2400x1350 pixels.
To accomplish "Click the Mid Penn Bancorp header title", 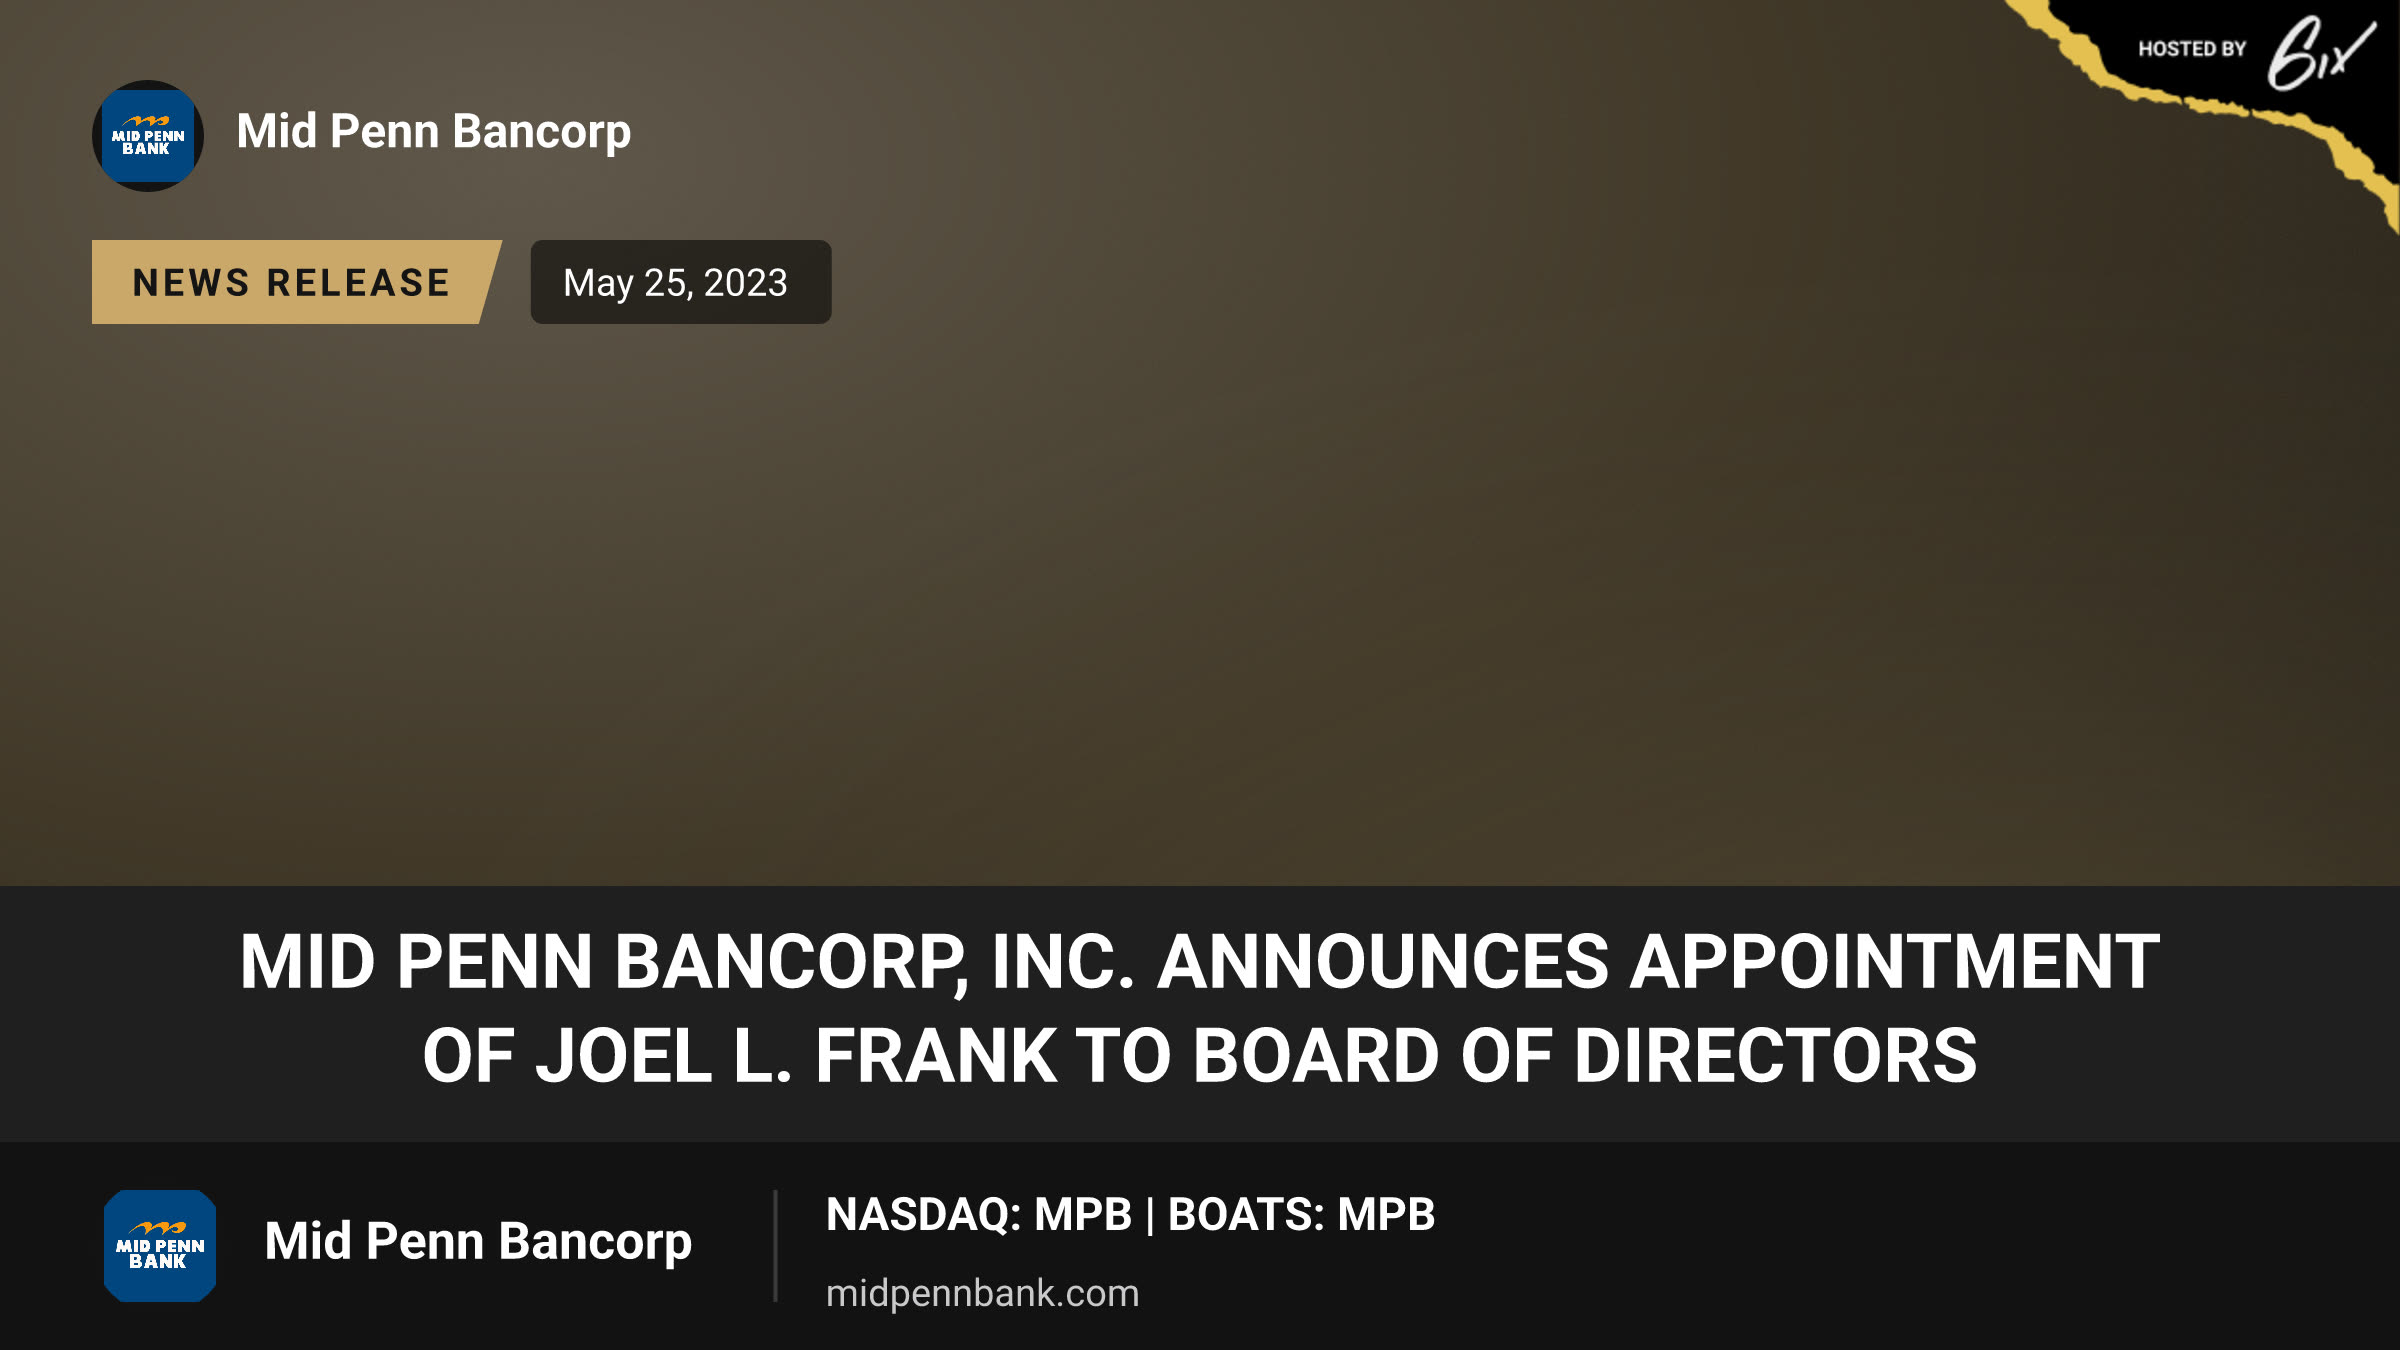I will pos(434,132).
